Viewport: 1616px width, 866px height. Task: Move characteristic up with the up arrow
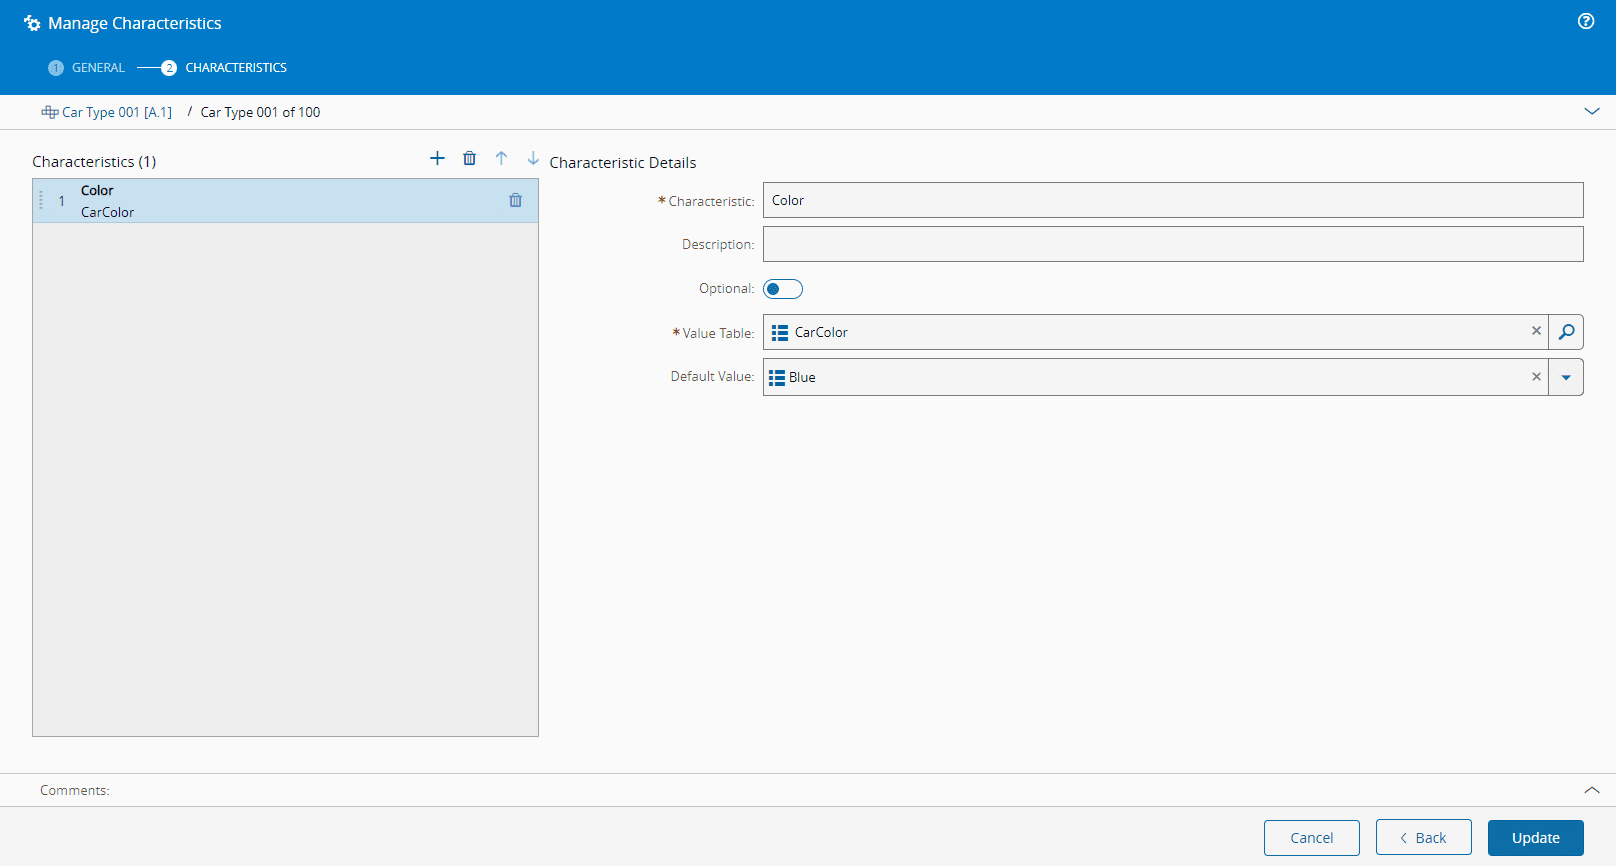pyautogui.click(x=501, y=158)
